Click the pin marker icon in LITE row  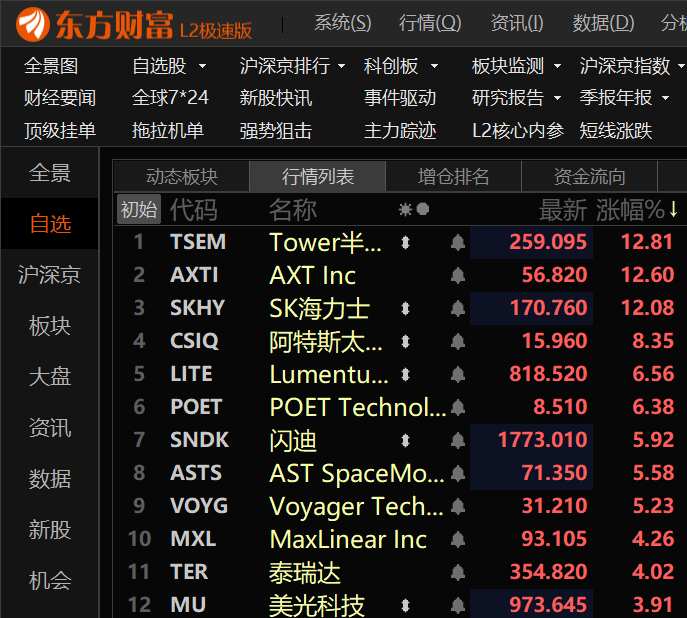(x=405, y=374)
